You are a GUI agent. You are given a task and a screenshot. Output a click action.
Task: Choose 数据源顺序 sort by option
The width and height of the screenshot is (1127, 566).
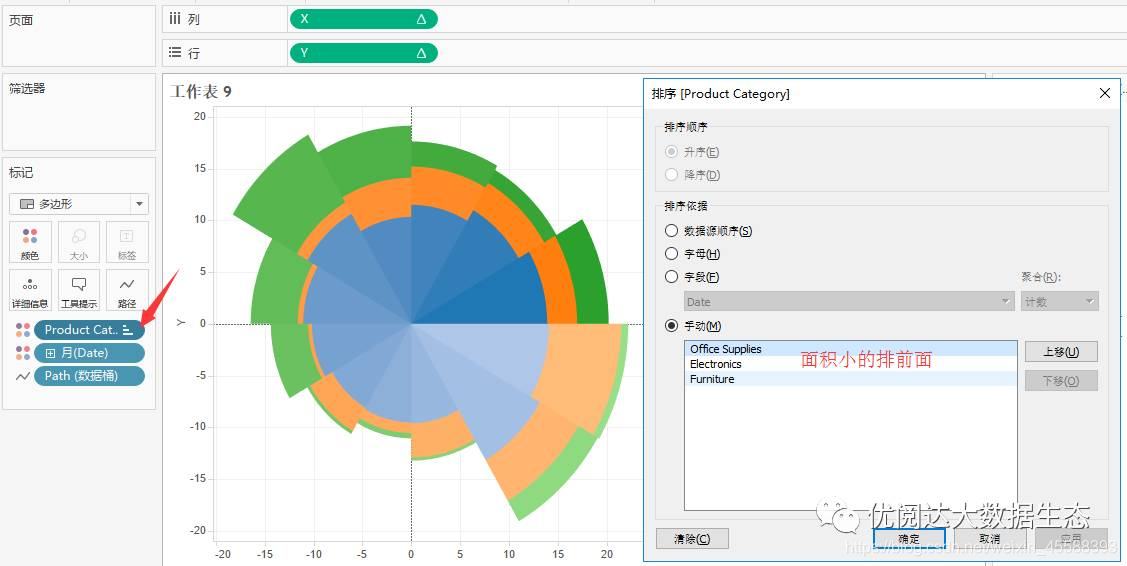671,231
